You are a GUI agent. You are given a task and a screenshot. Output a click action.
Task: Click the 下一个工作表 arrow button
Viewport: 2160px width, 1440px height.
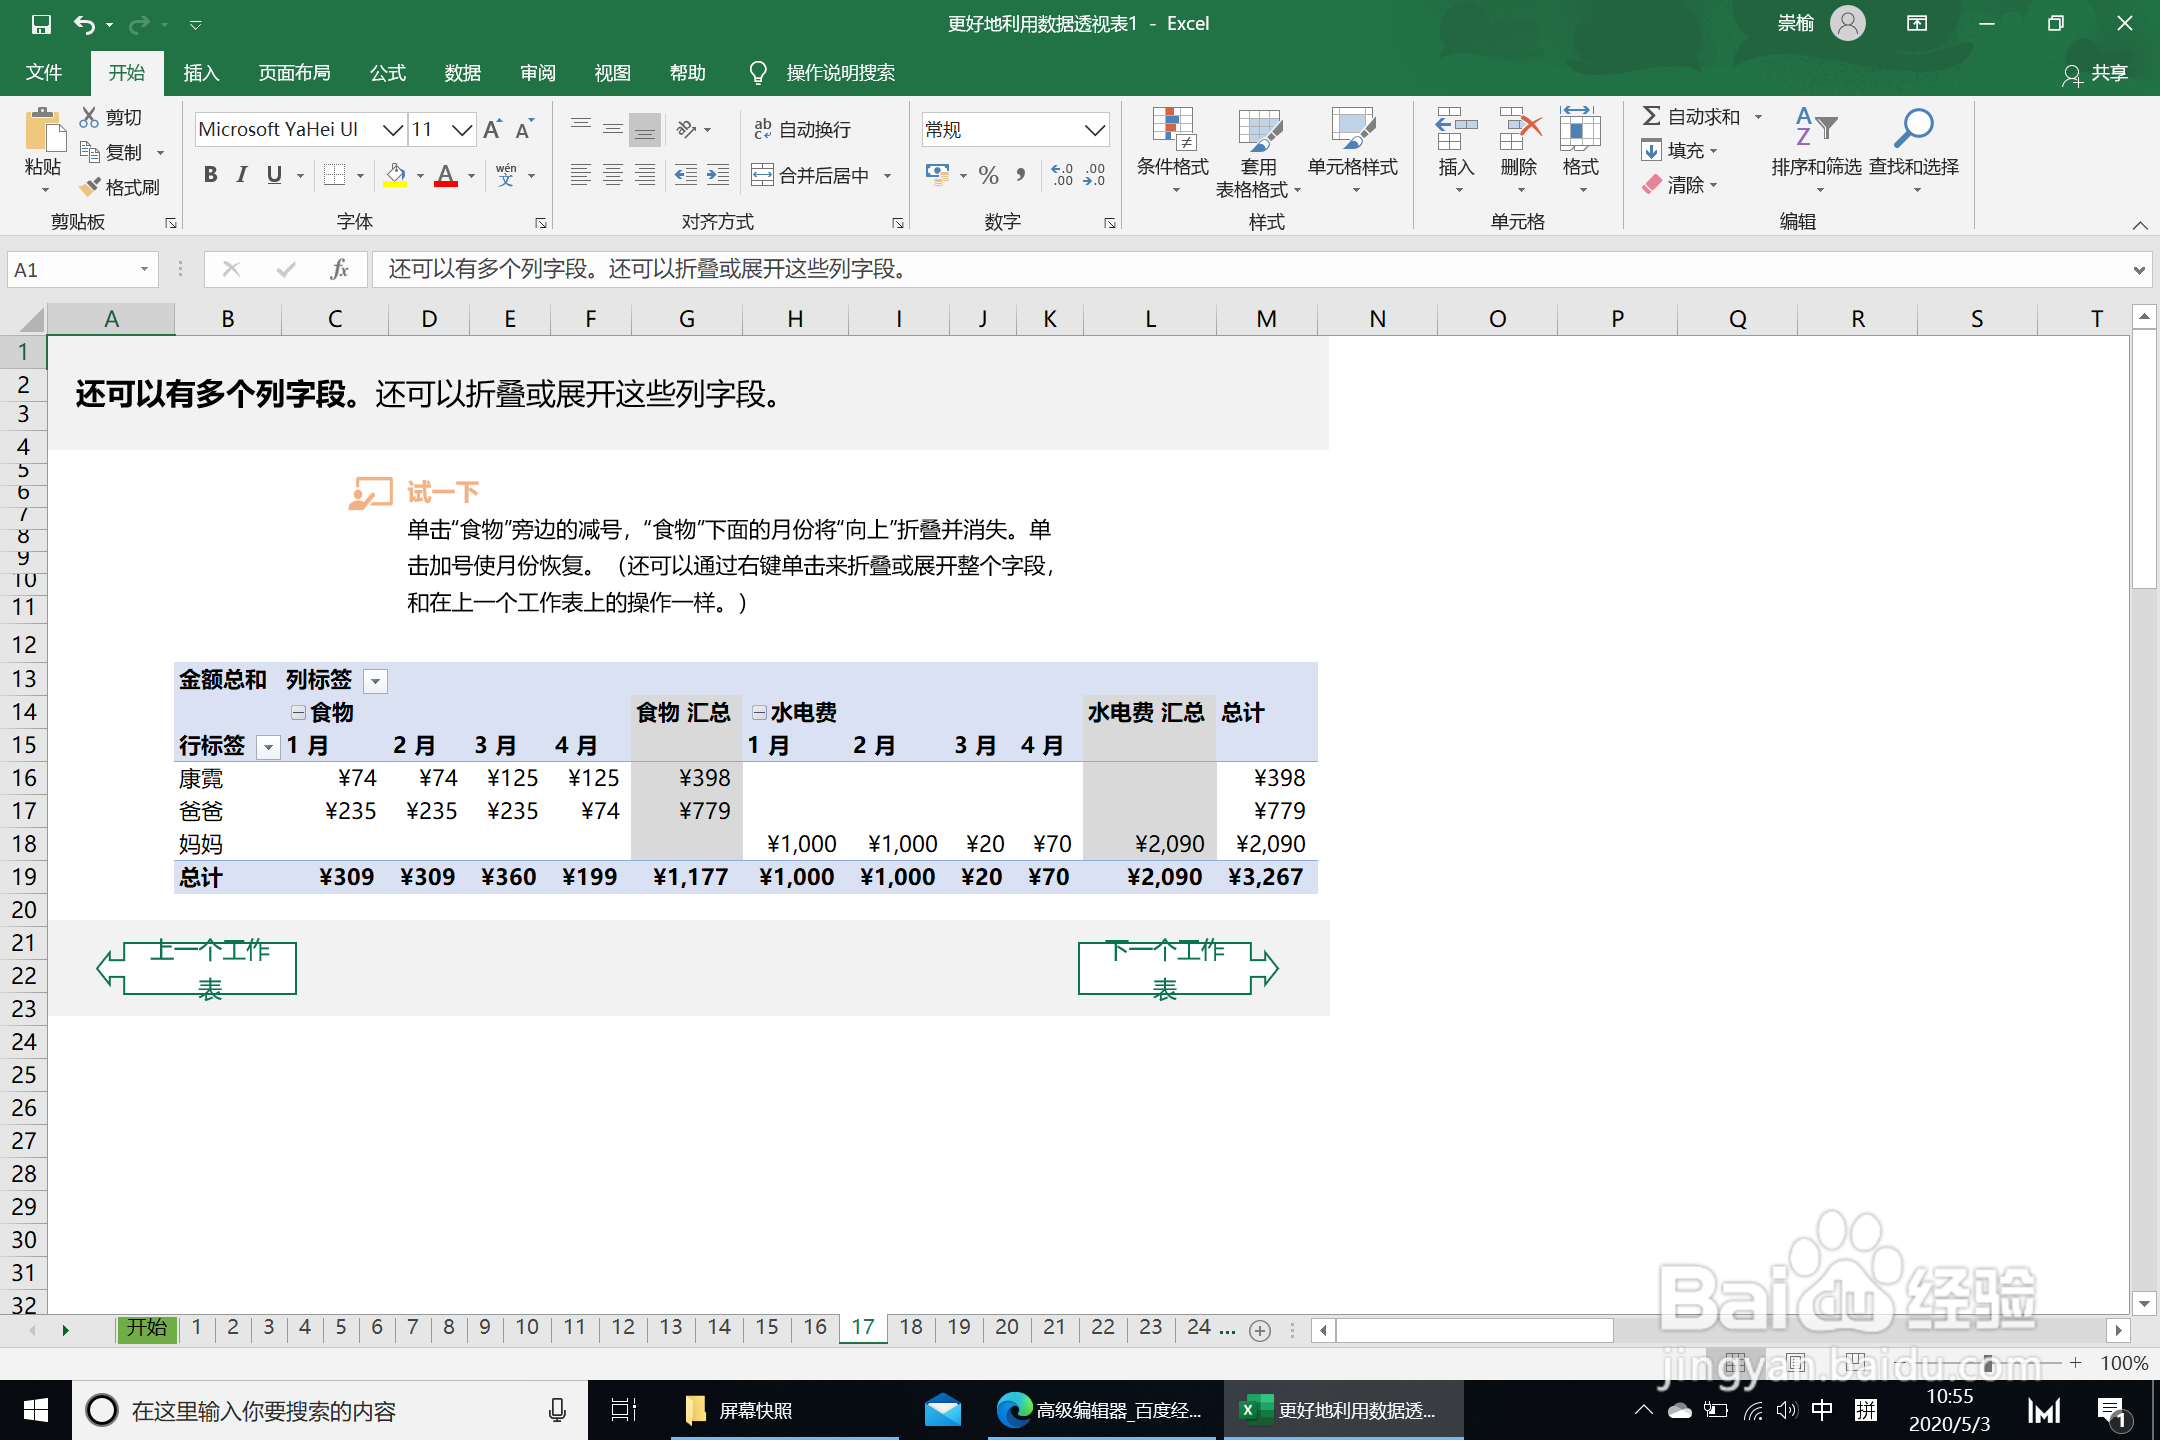click(1178, 968)
